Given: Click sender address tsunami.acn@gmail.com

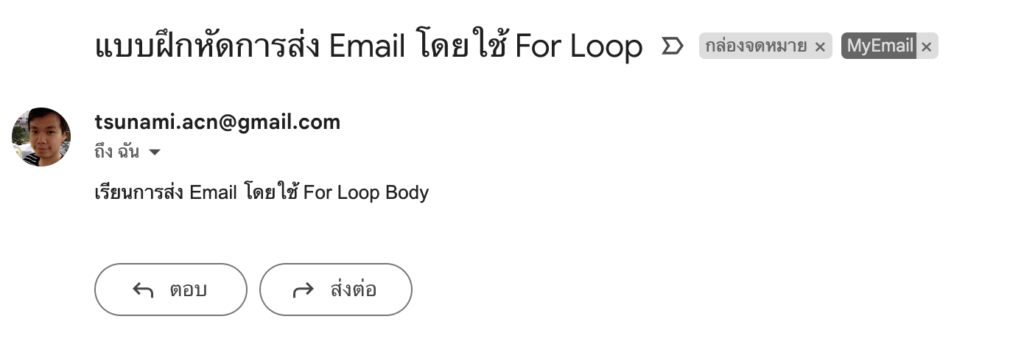Looking at the screenshot, I should (x=217, y=122).
